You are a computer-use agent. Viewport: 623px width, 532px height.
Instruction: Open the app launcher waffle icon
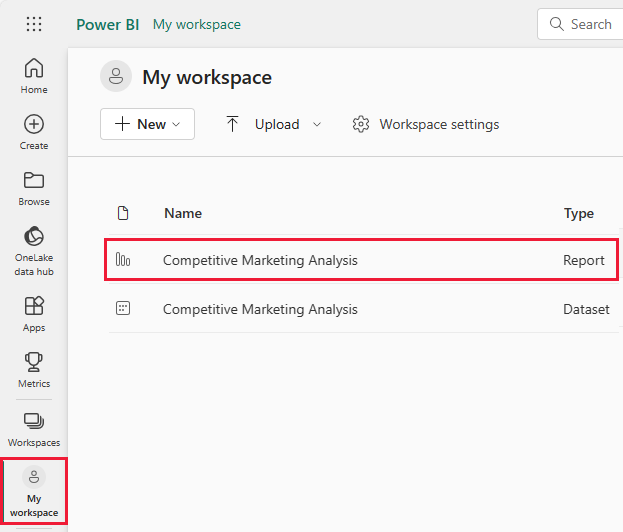tap(34, 24)
